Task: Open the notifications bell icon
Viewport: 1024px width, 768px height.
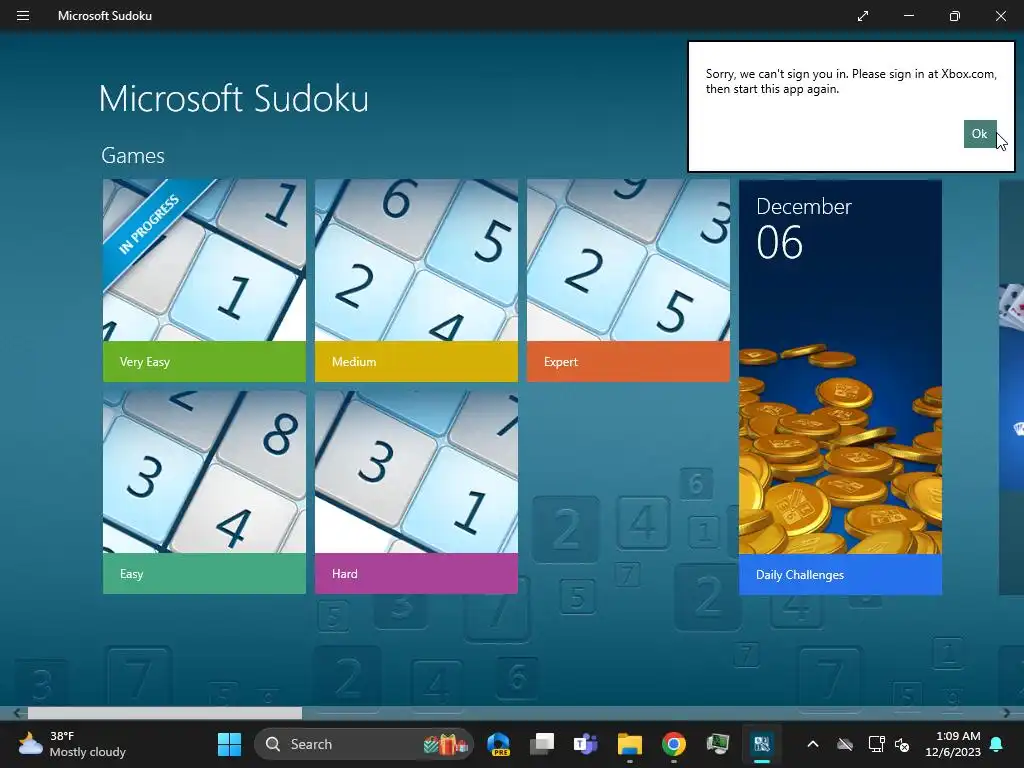Action: click(x=997, y=744)
